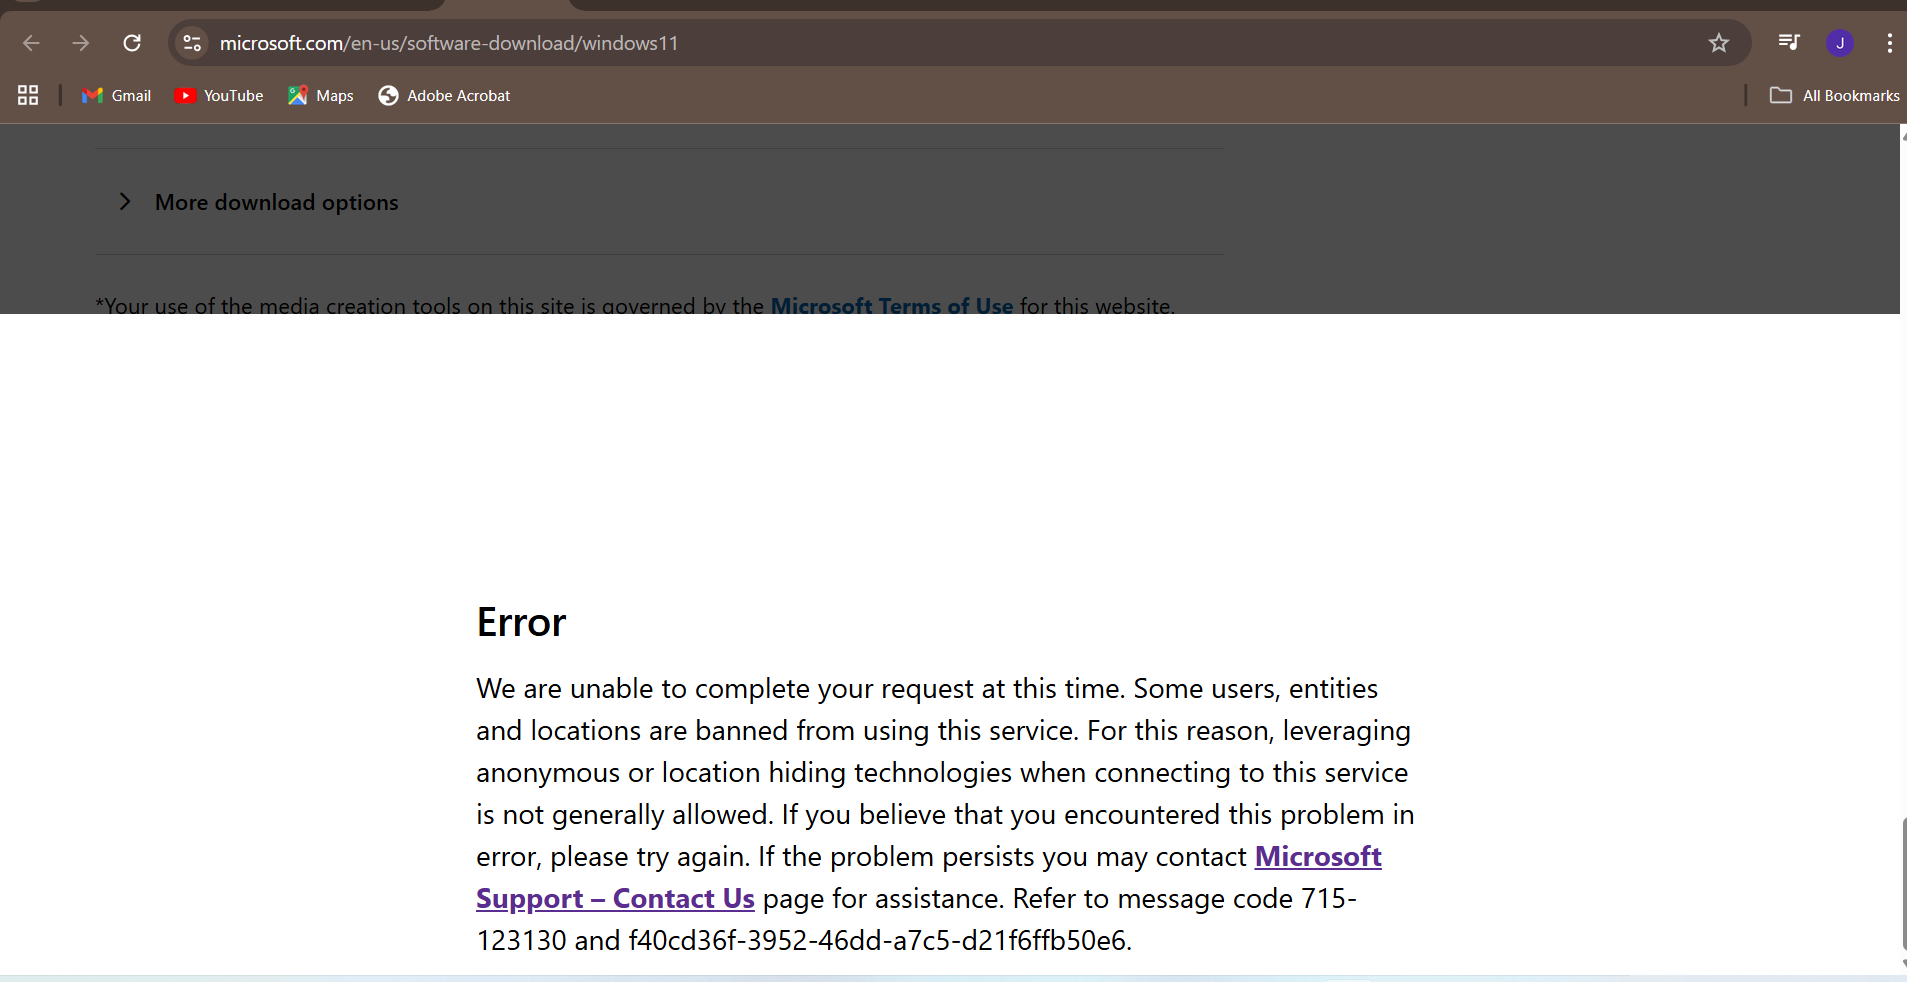1907x982 pixels.
Task: Bookmark this page with the star icon
Action: (x=1718, y=43)
